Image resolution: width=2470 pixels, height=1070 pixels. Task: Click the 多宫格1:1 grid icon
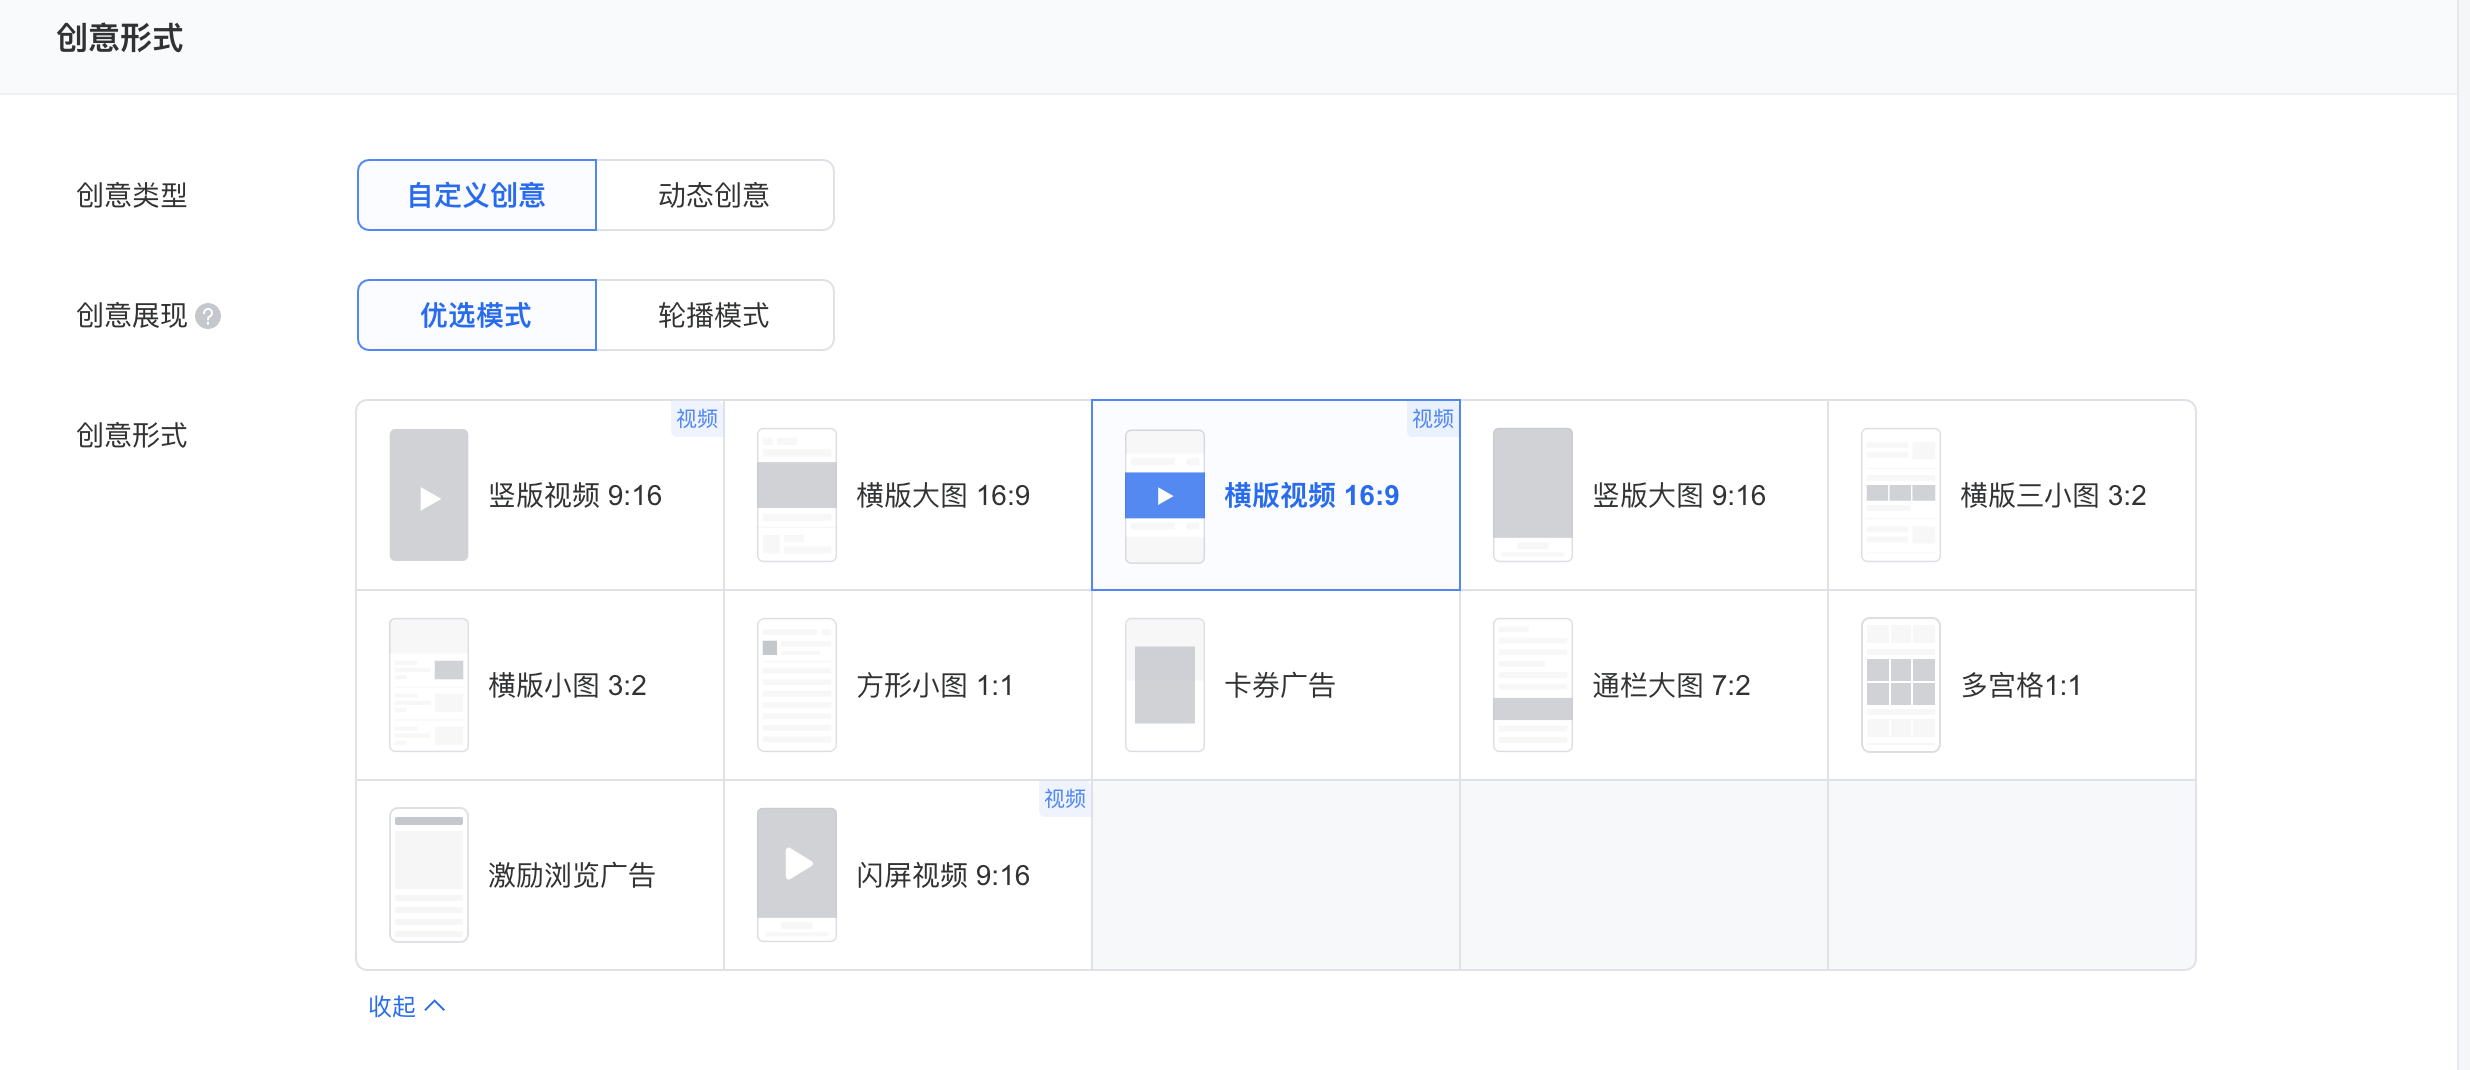click(x=1900, y=685)
